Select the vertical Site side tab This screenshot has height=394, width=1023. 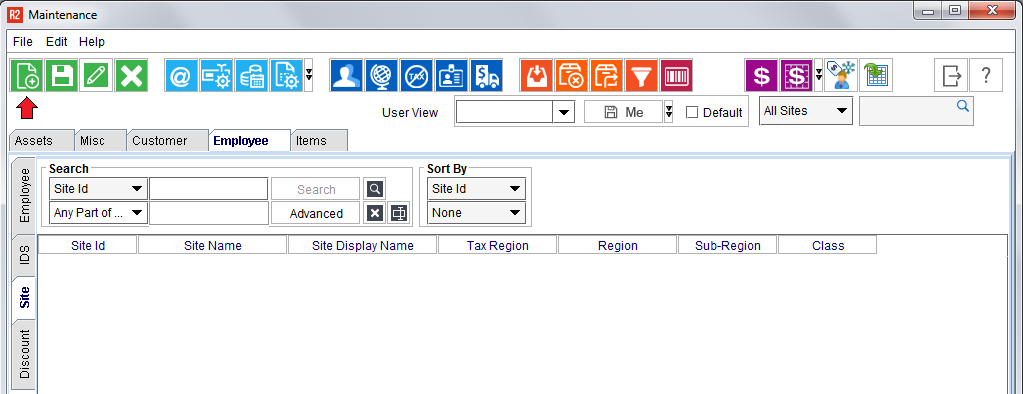pos(24,297)
